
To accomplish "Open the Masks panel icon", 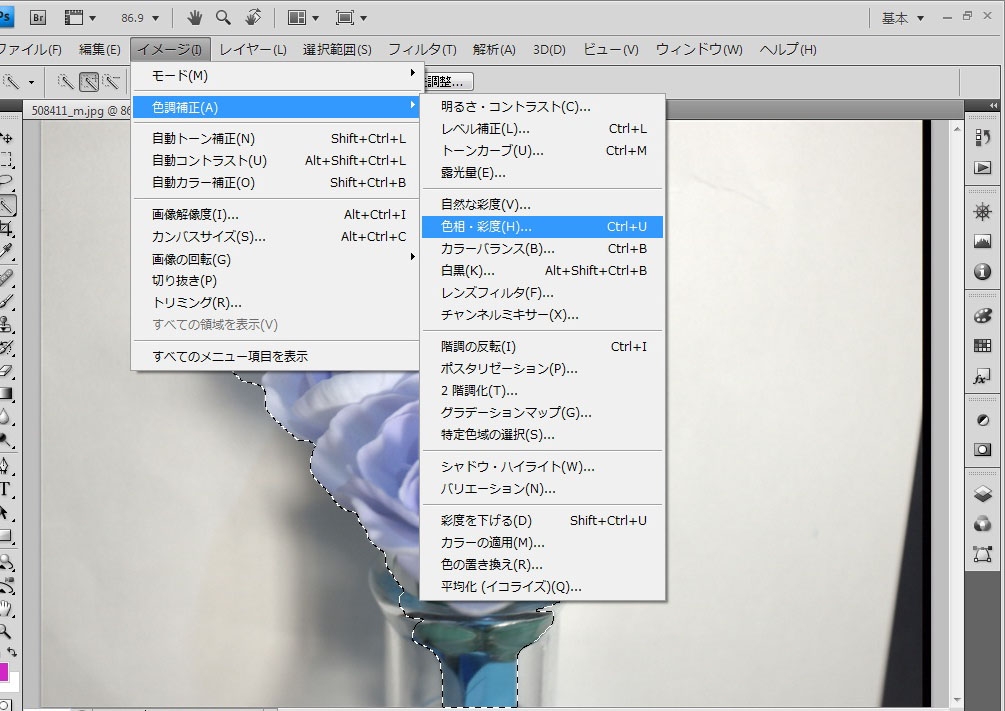I will click(983, 449).
